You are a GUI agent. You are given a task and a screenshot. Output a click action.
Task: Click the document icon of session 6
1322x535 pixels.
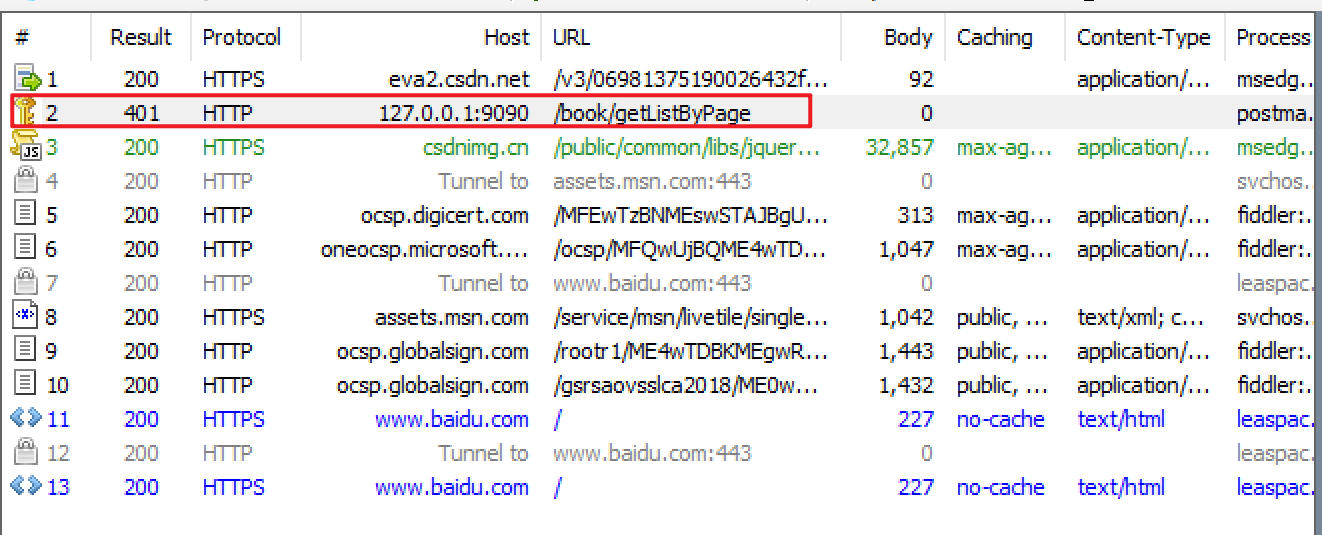tap(26, 249)
